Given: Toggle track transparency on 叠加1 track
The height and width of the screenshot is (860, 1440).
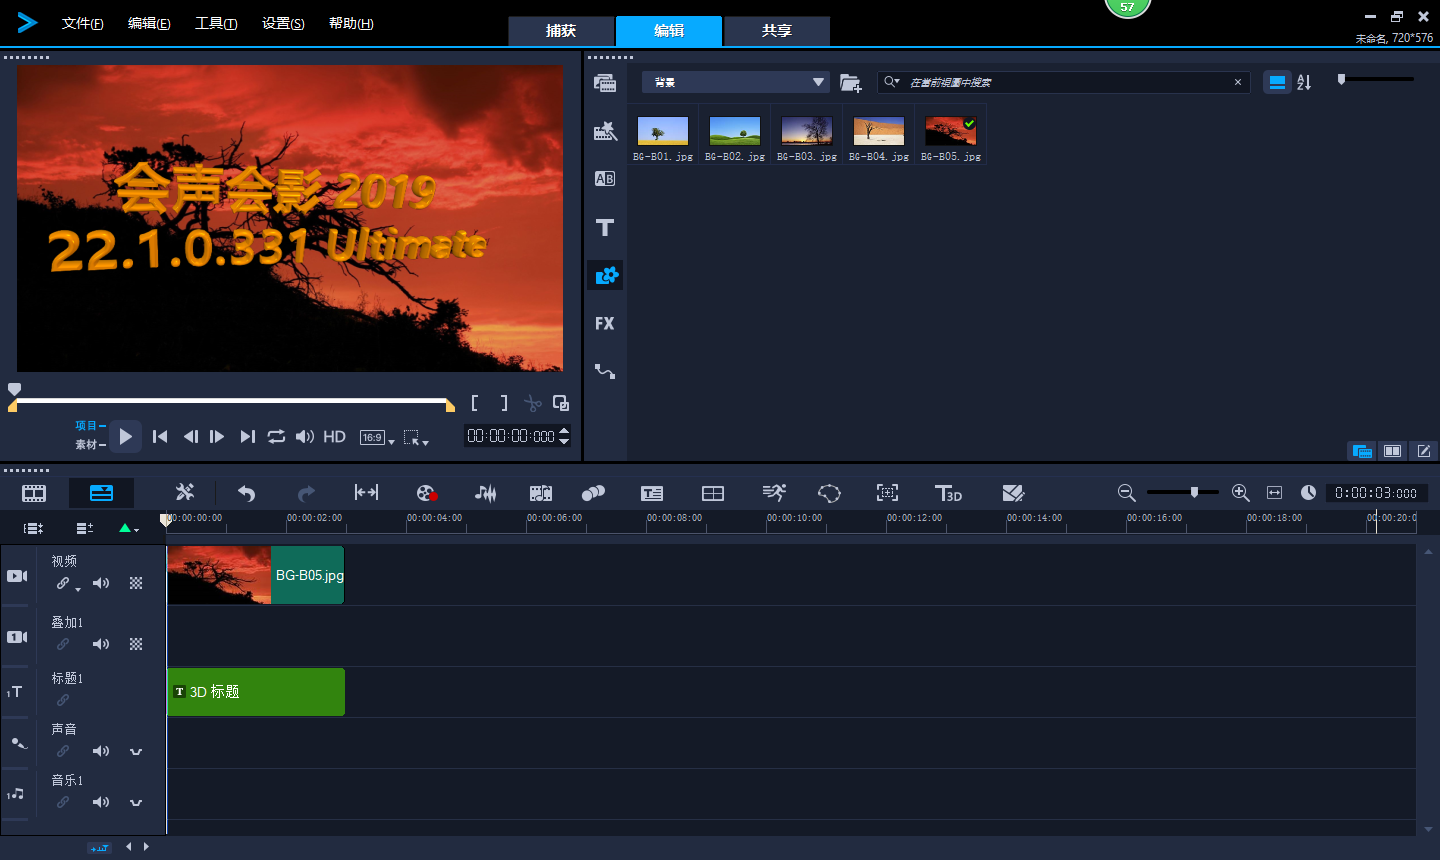Looking at the screenshot, I should coord(136,644).
